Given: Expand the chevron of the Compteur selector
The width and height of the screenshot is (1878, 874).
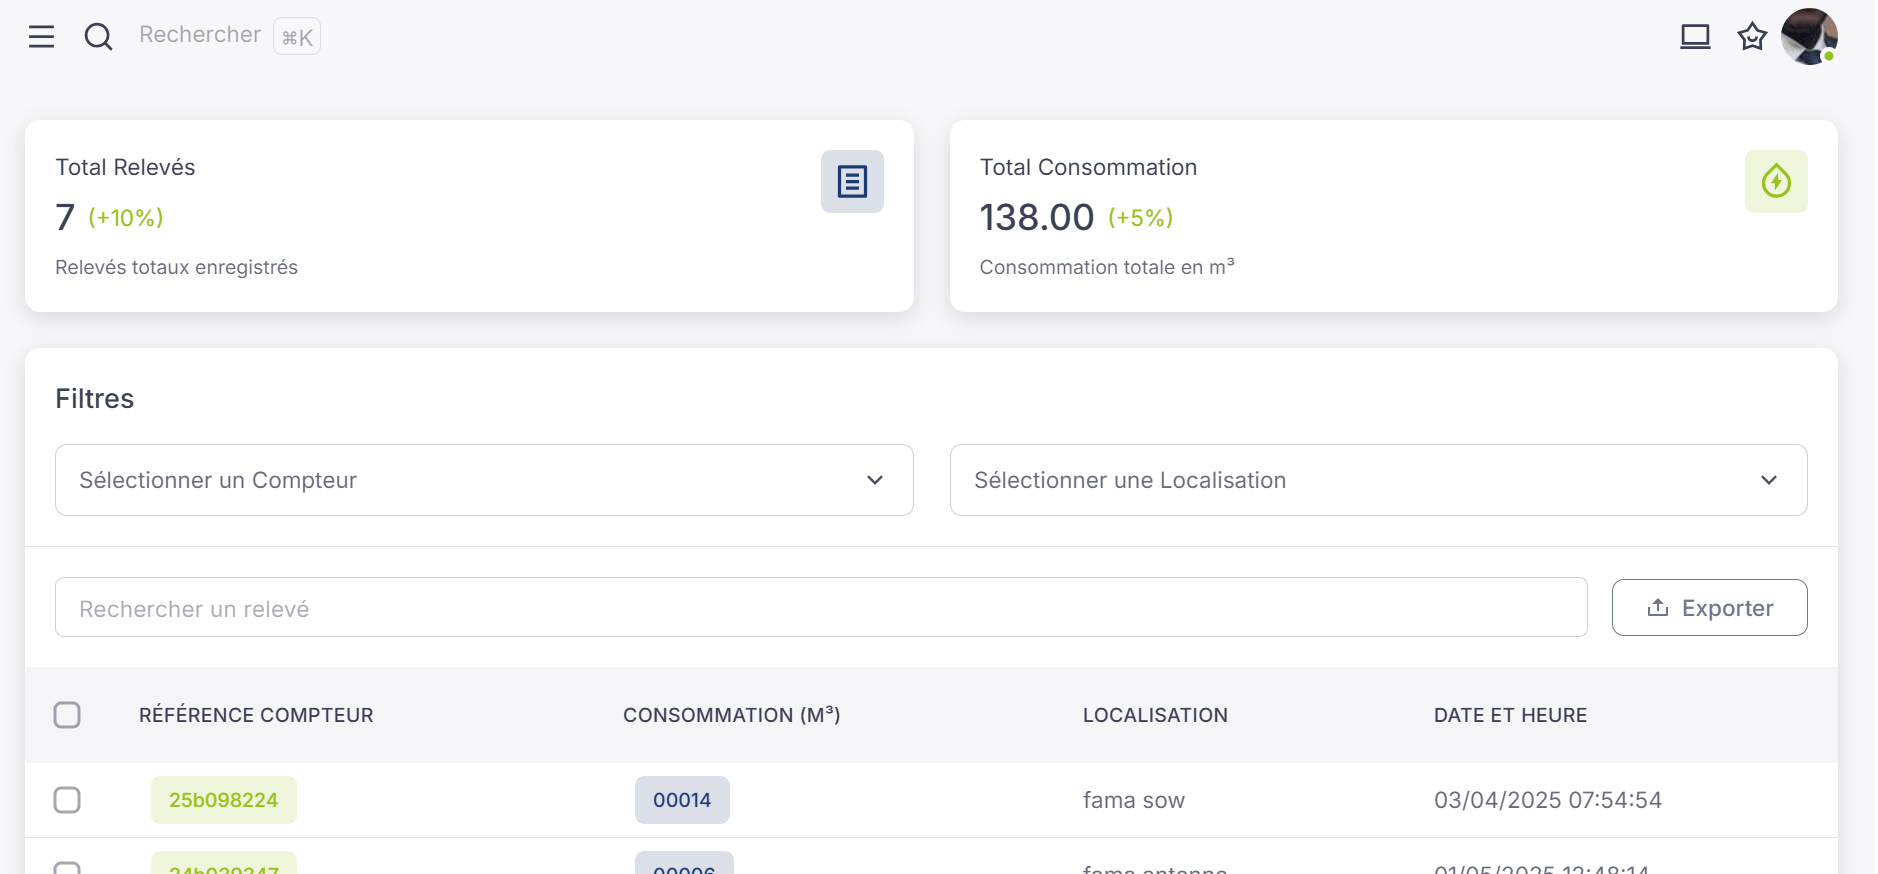Looking at the screenshot, I should [874, 480].
